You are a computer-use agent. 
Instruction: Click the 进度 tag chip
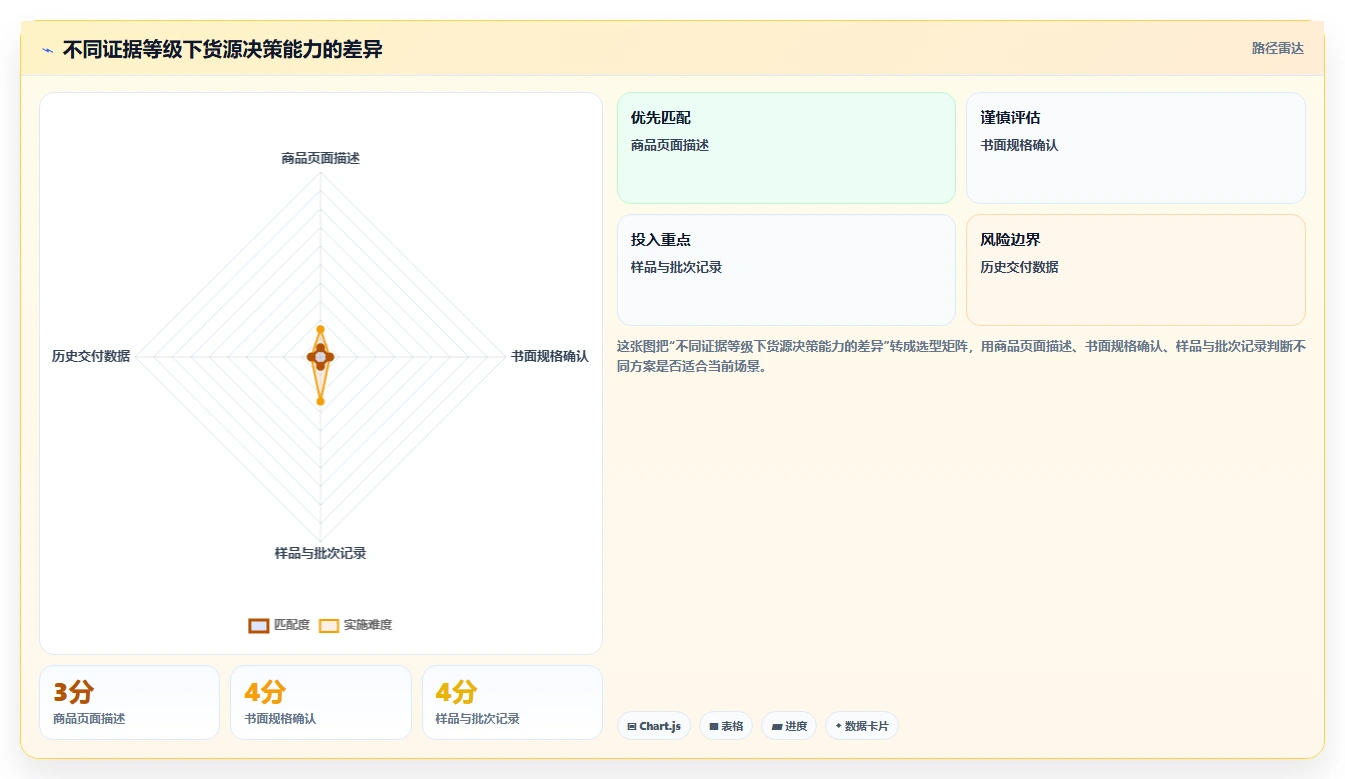coord(789,726)
